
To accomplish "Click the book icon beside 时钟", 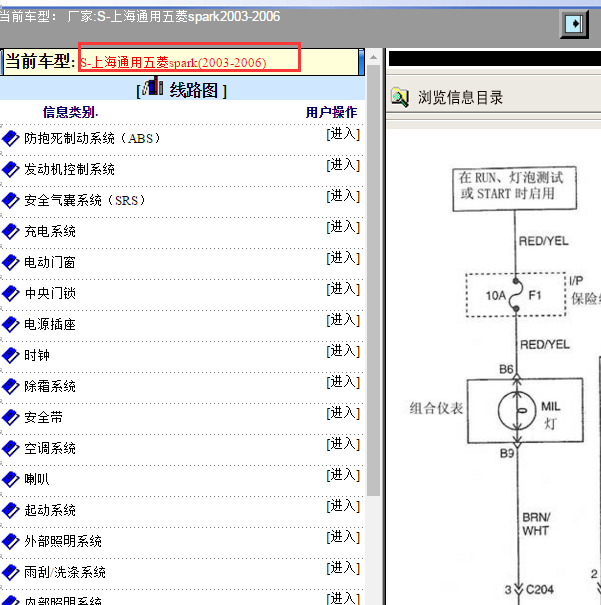I will click(x=10, y=355).
